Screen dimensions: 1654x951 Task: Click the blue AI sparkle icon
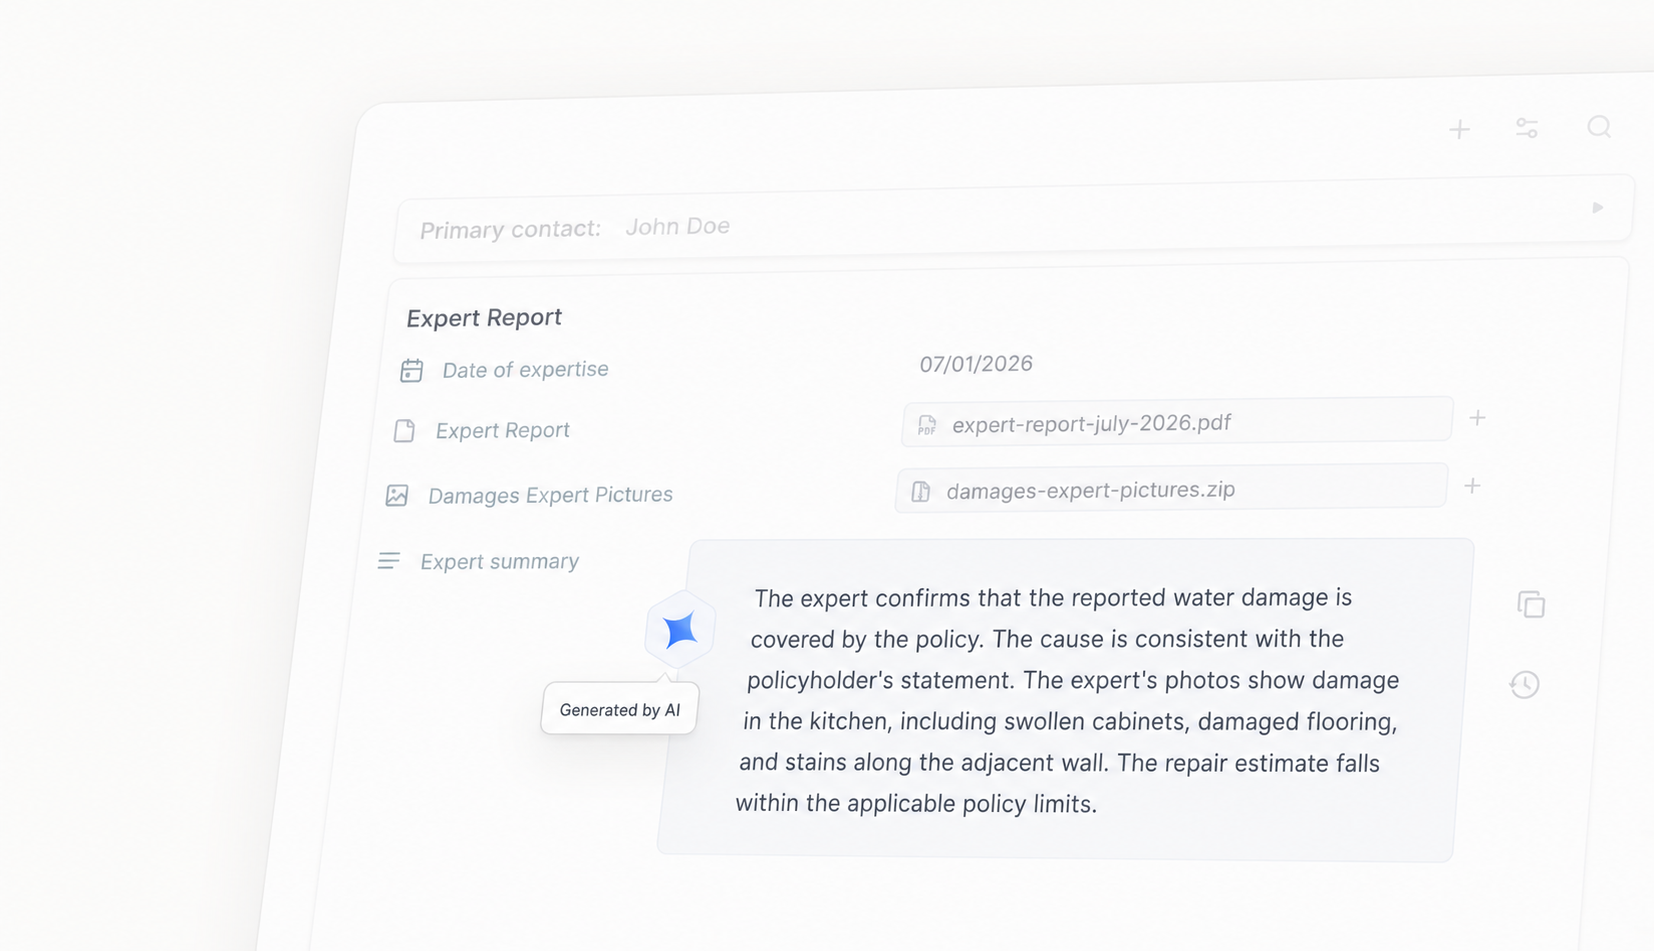click(680, 630)
